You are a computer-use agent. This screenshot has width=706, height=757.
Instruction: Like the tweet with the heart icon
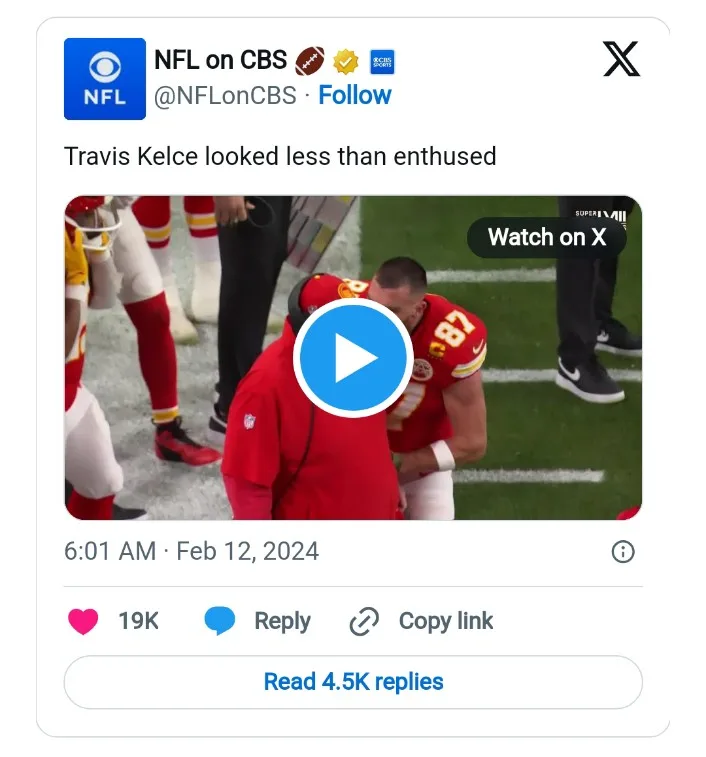click(x=83, y=621)
